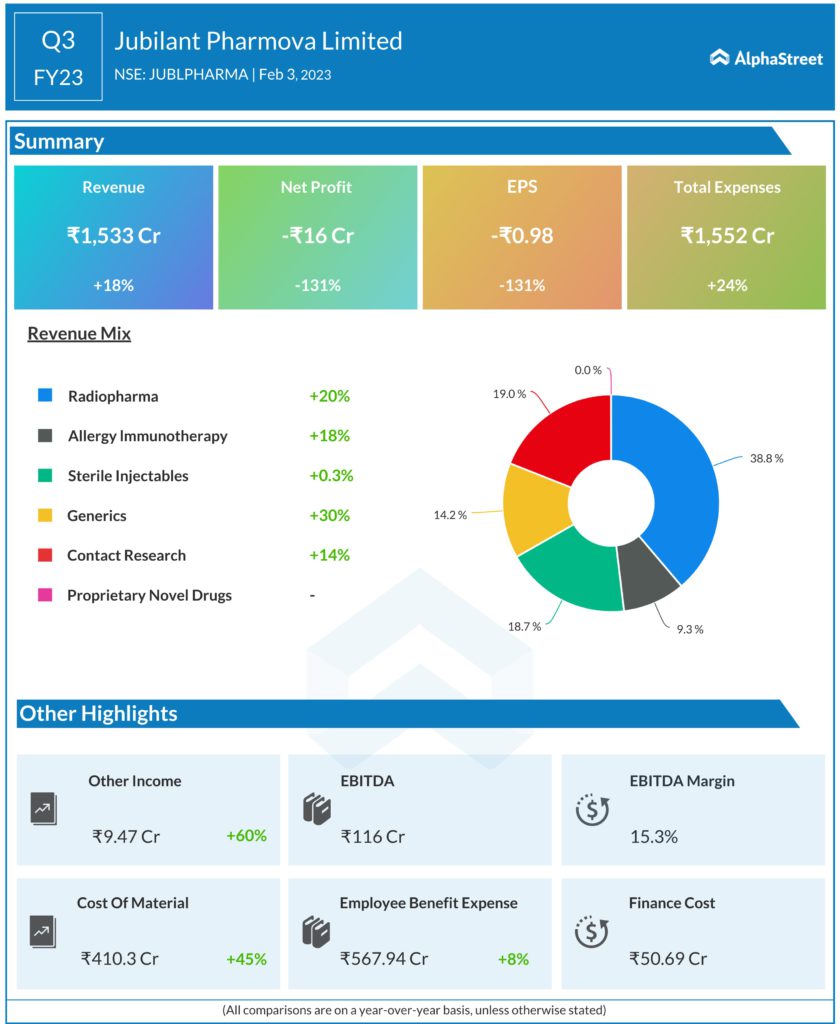Click the Cost Of Material chart icon
The image size is (840, 1024).
[x=44, y=931]
